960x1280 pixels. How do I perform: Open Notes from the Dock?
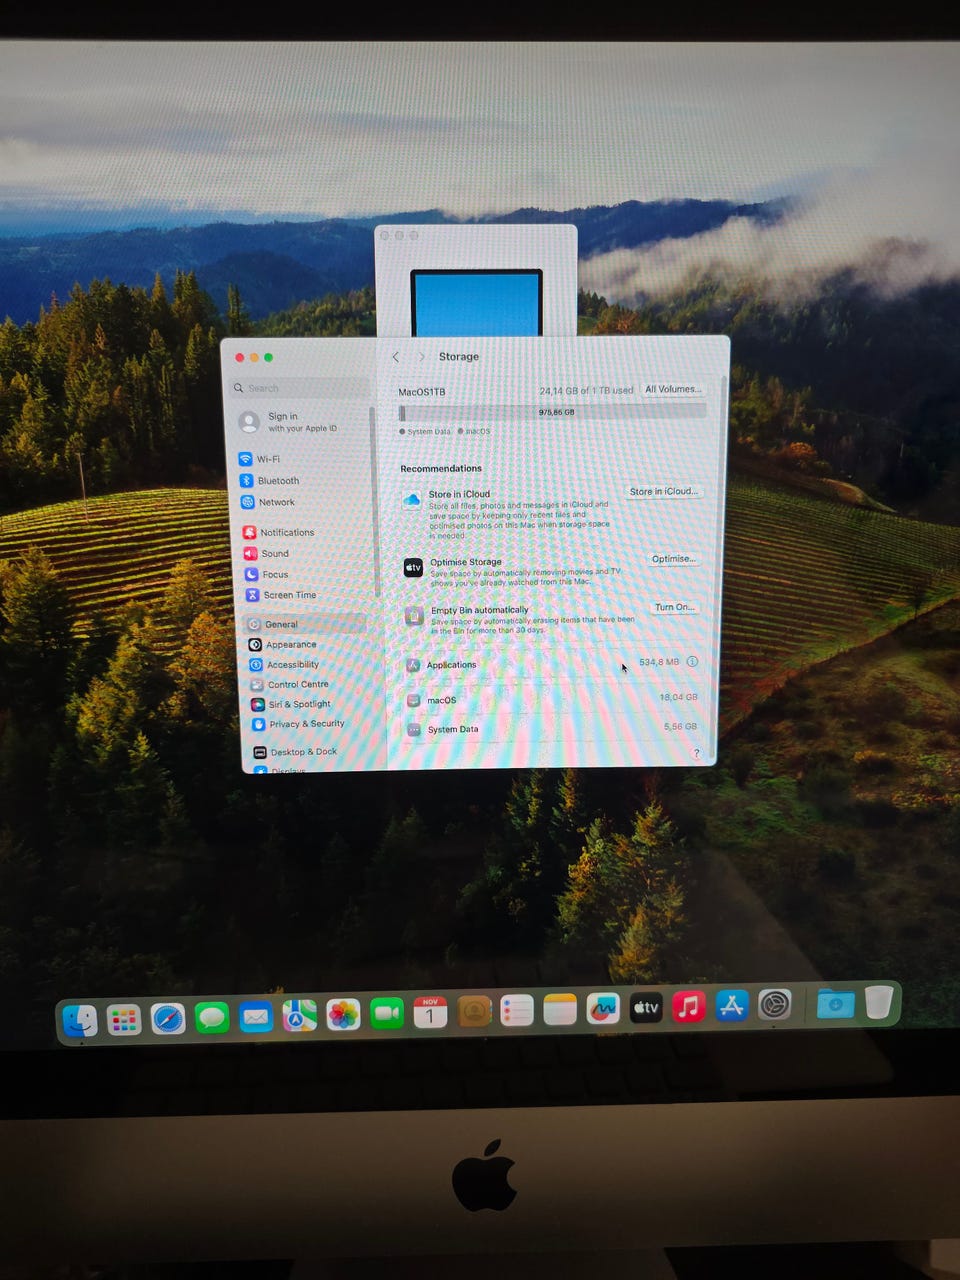coord(560,1011)
